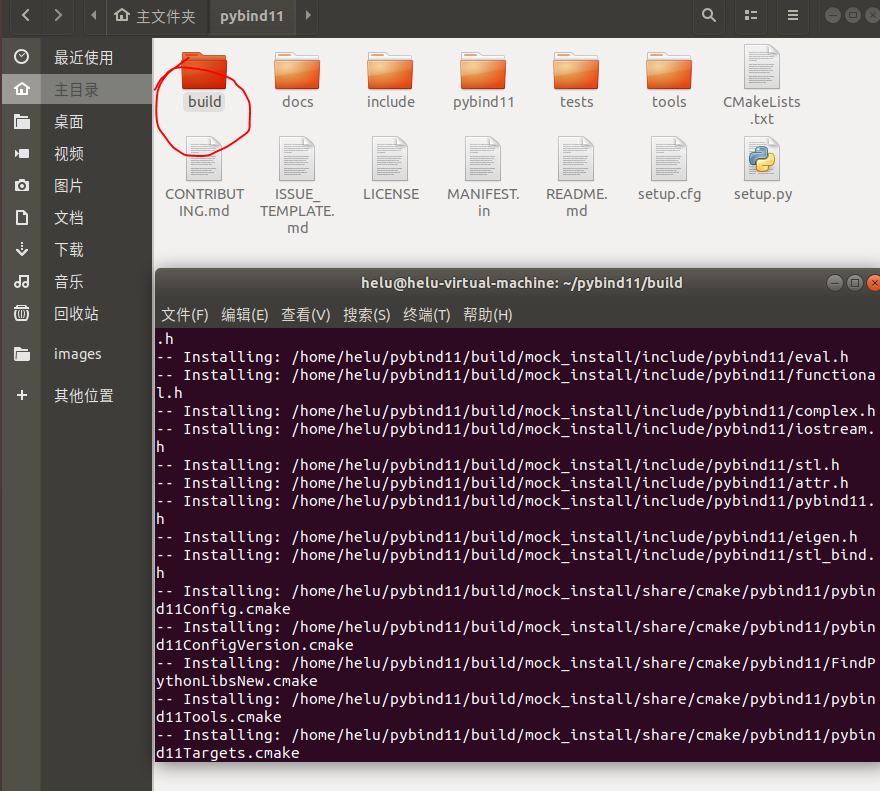Toggle the list/grid view icon

click(751, 15)
